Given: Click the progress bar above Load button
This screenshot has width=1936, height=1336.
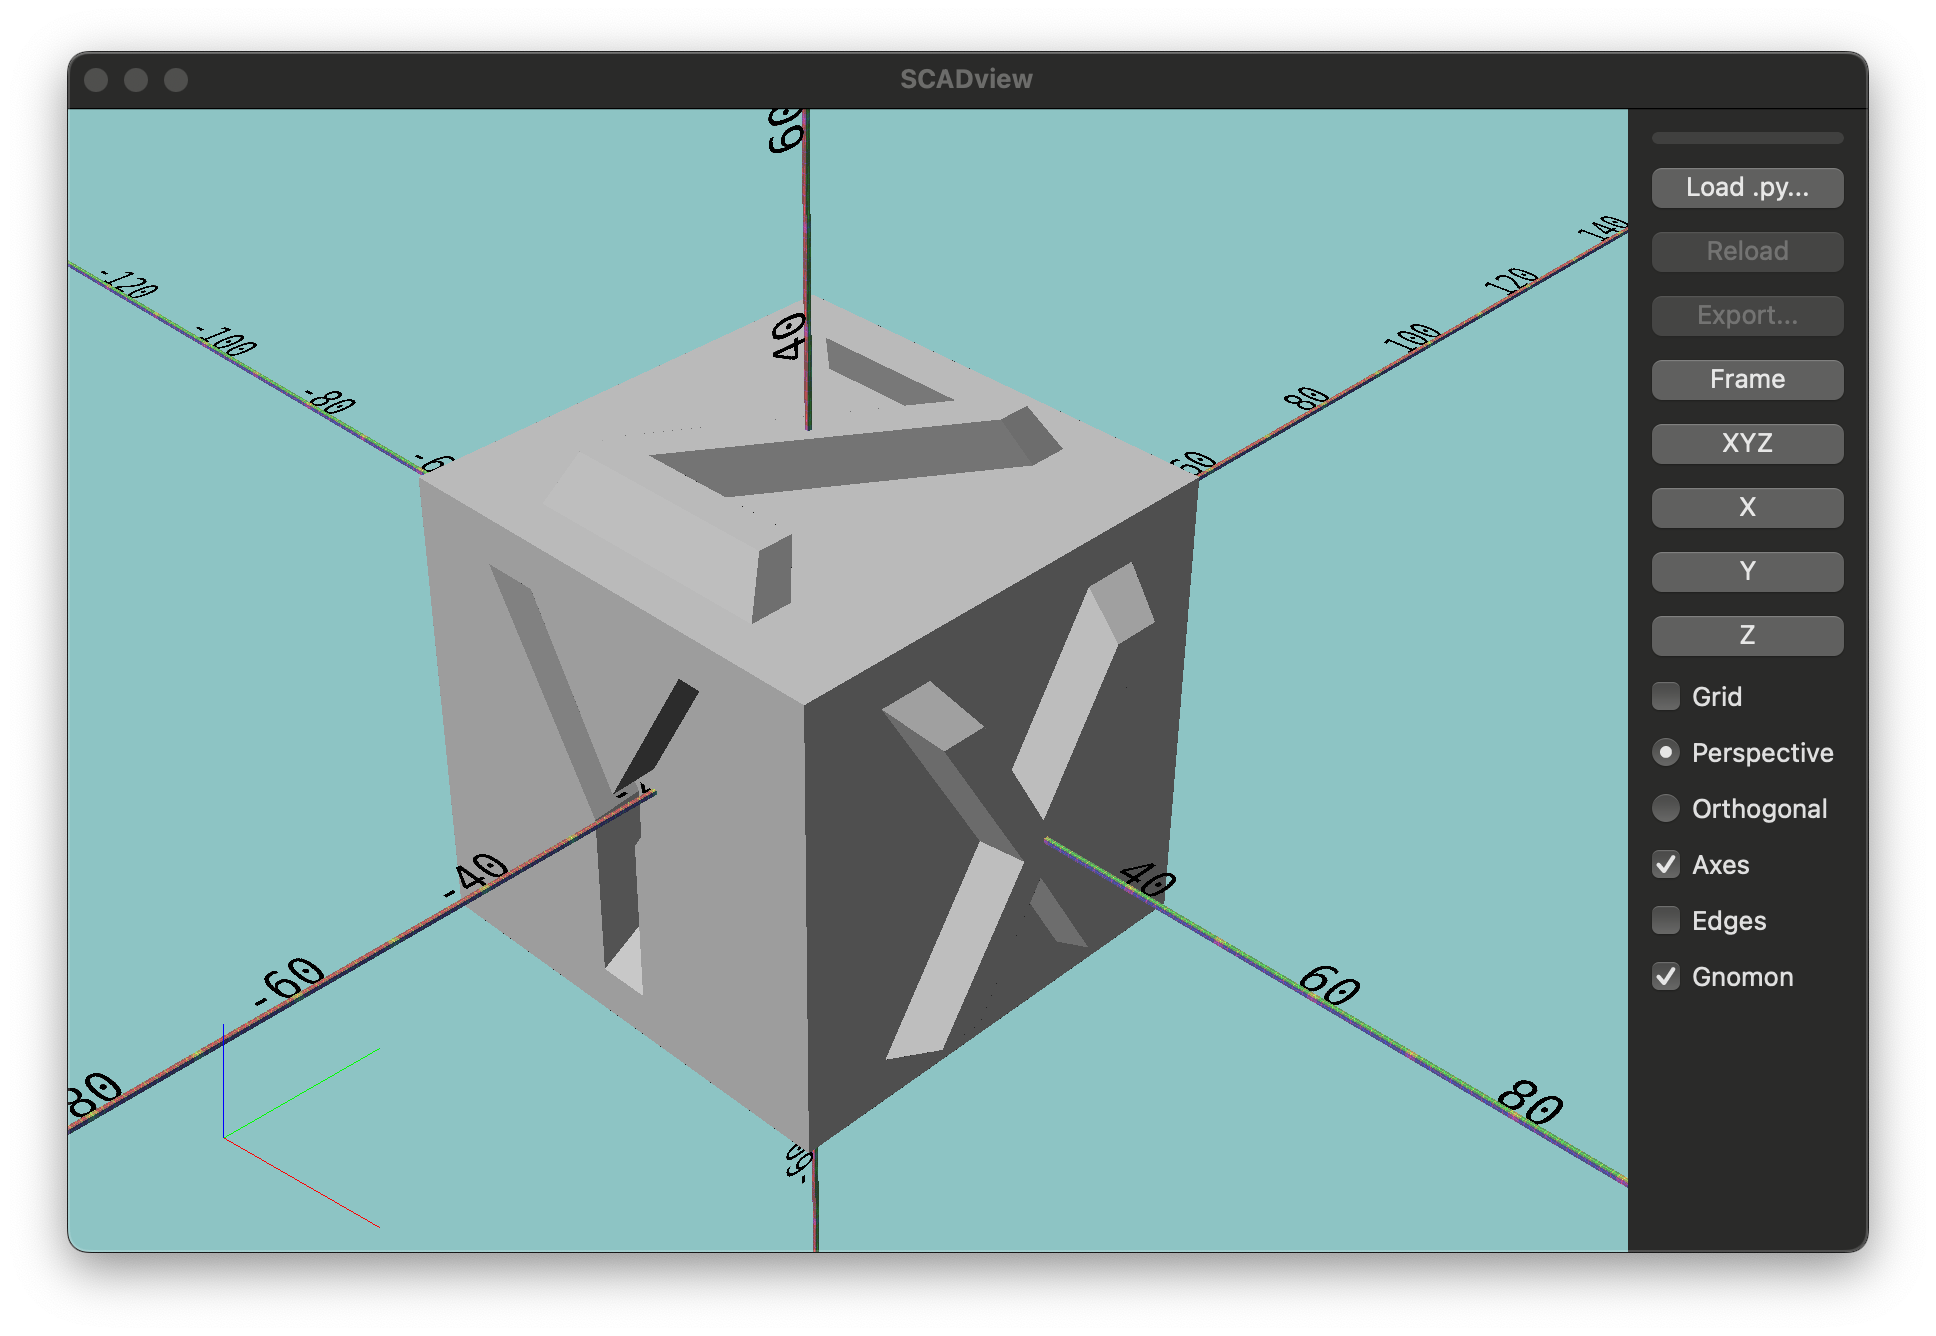Looking at the screenshot, I should (1747, 138).
